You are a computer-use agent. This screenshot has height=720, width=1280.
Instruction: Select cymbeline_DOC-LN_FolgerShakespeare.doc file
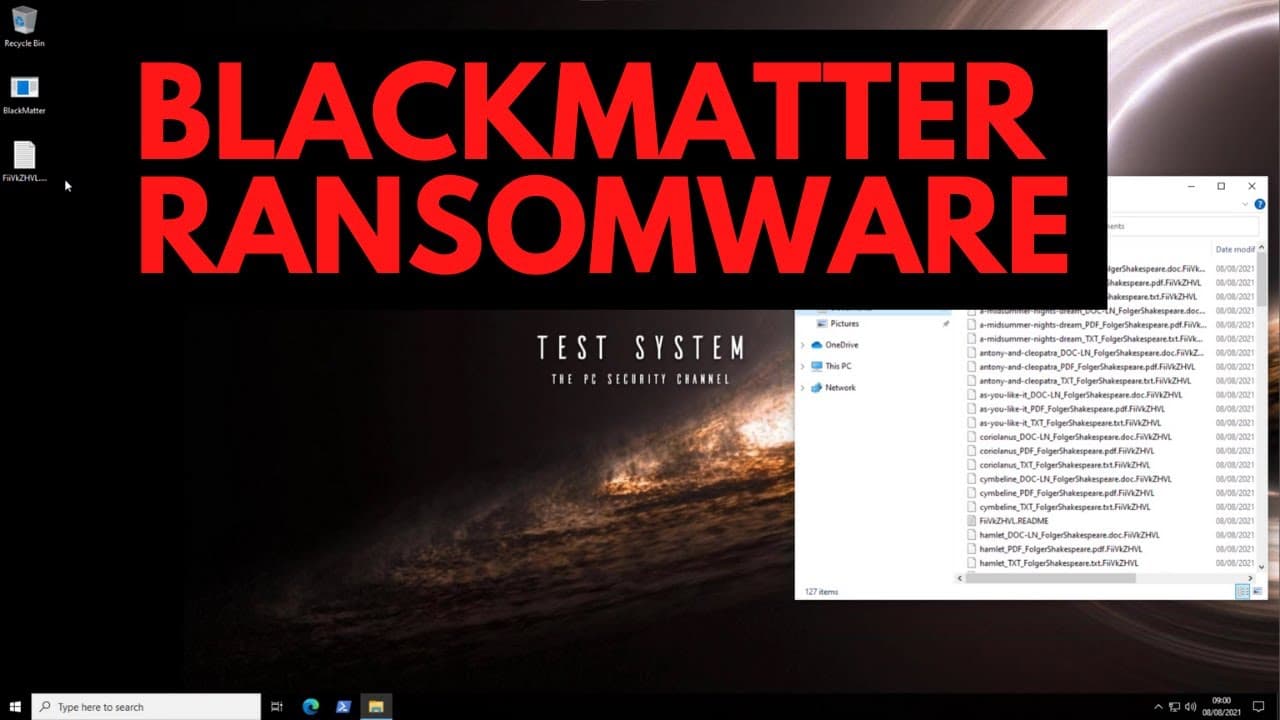[1070, 479]
